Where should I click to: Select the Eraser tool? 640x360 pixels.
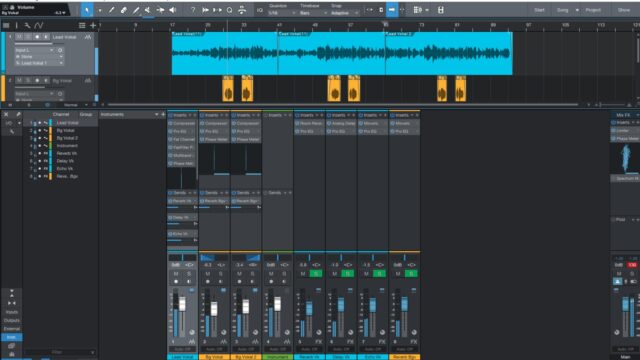coord(124,10)
